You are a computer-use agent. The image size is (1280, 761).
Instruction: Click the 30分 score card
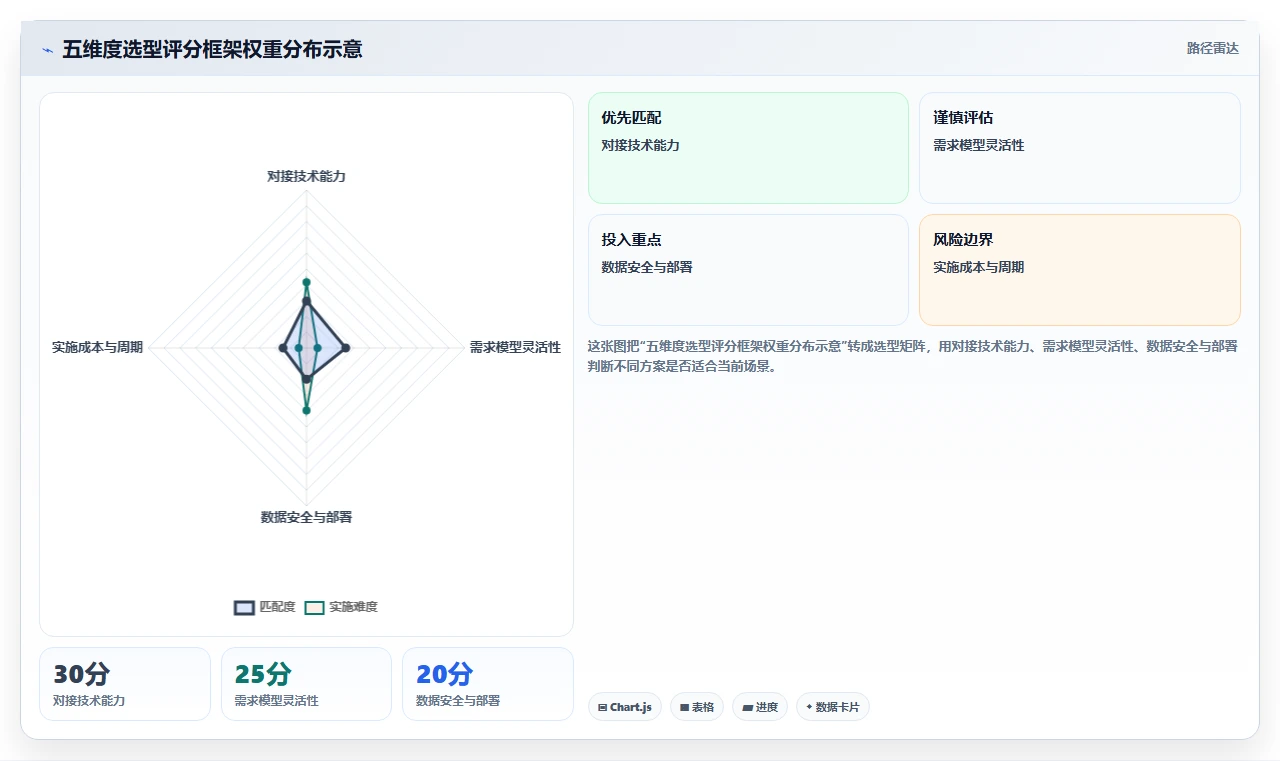[125, 684]
